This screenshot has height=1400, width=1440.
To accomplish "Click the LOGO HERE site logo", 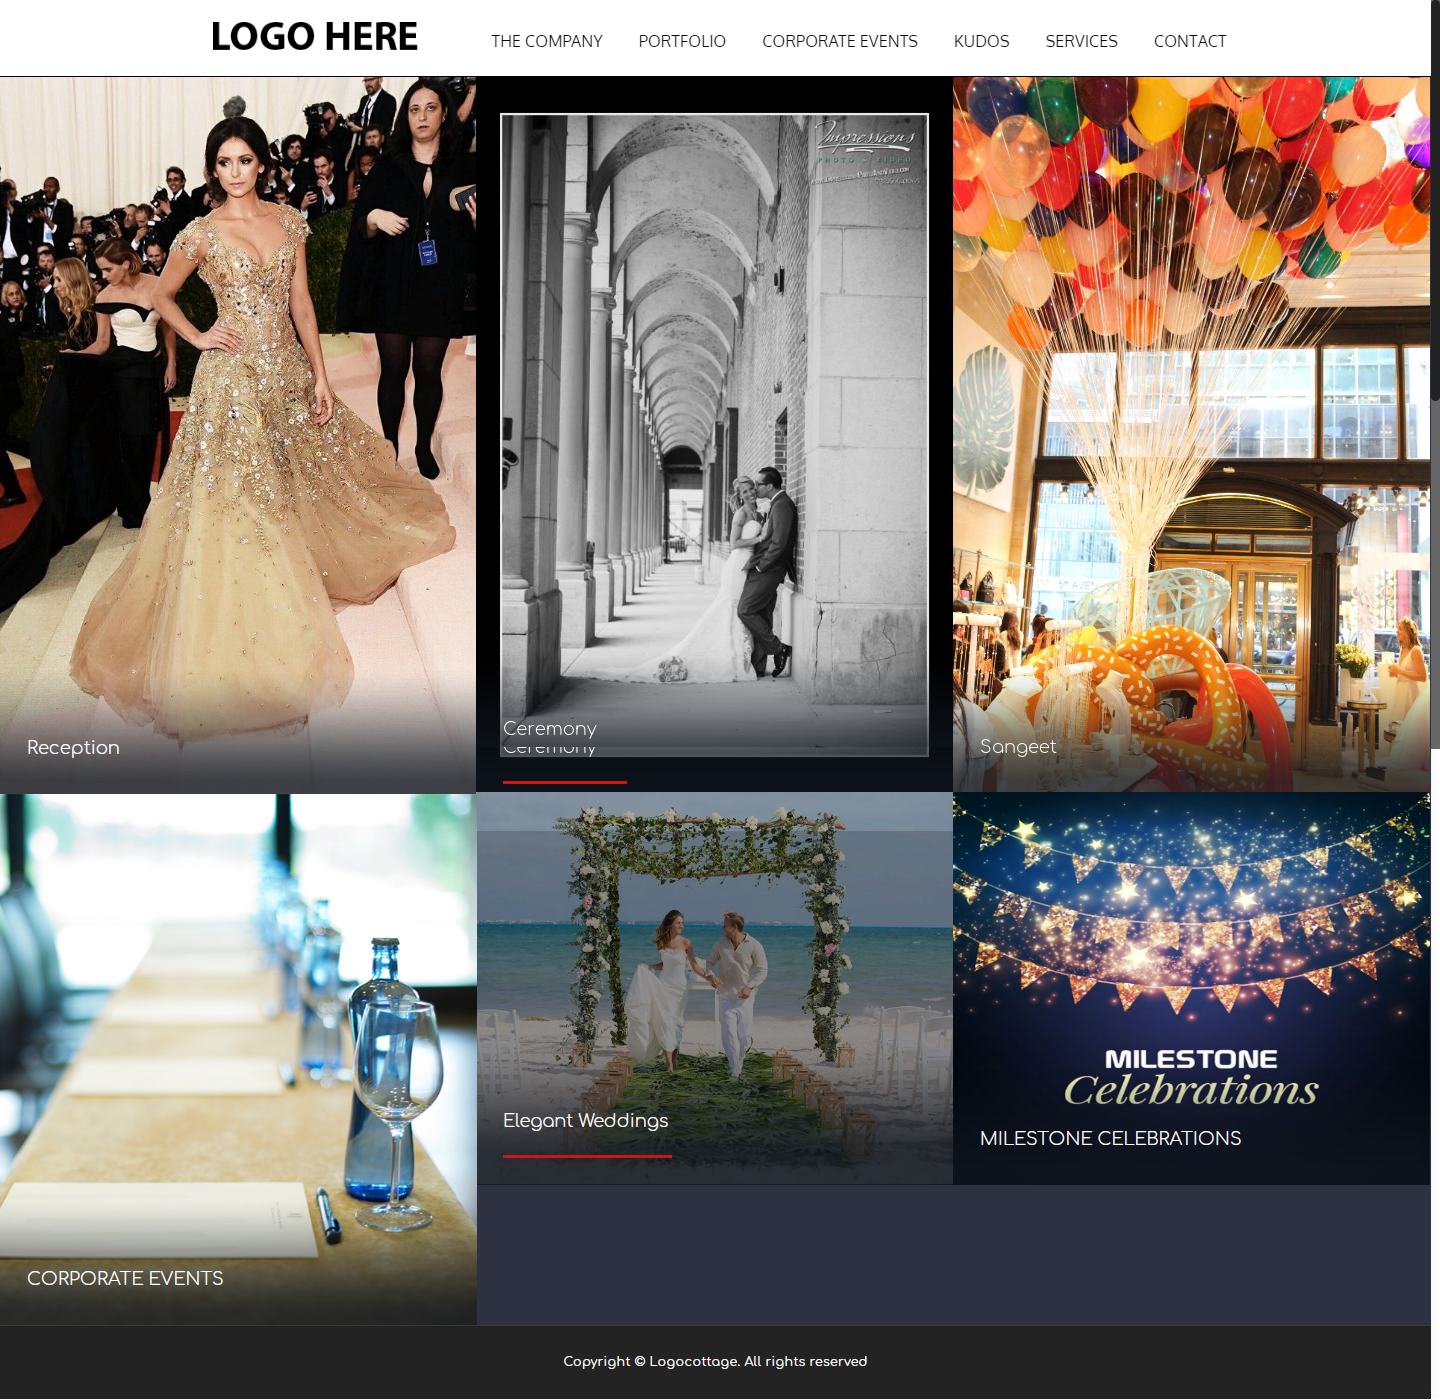I will [314, 37].
